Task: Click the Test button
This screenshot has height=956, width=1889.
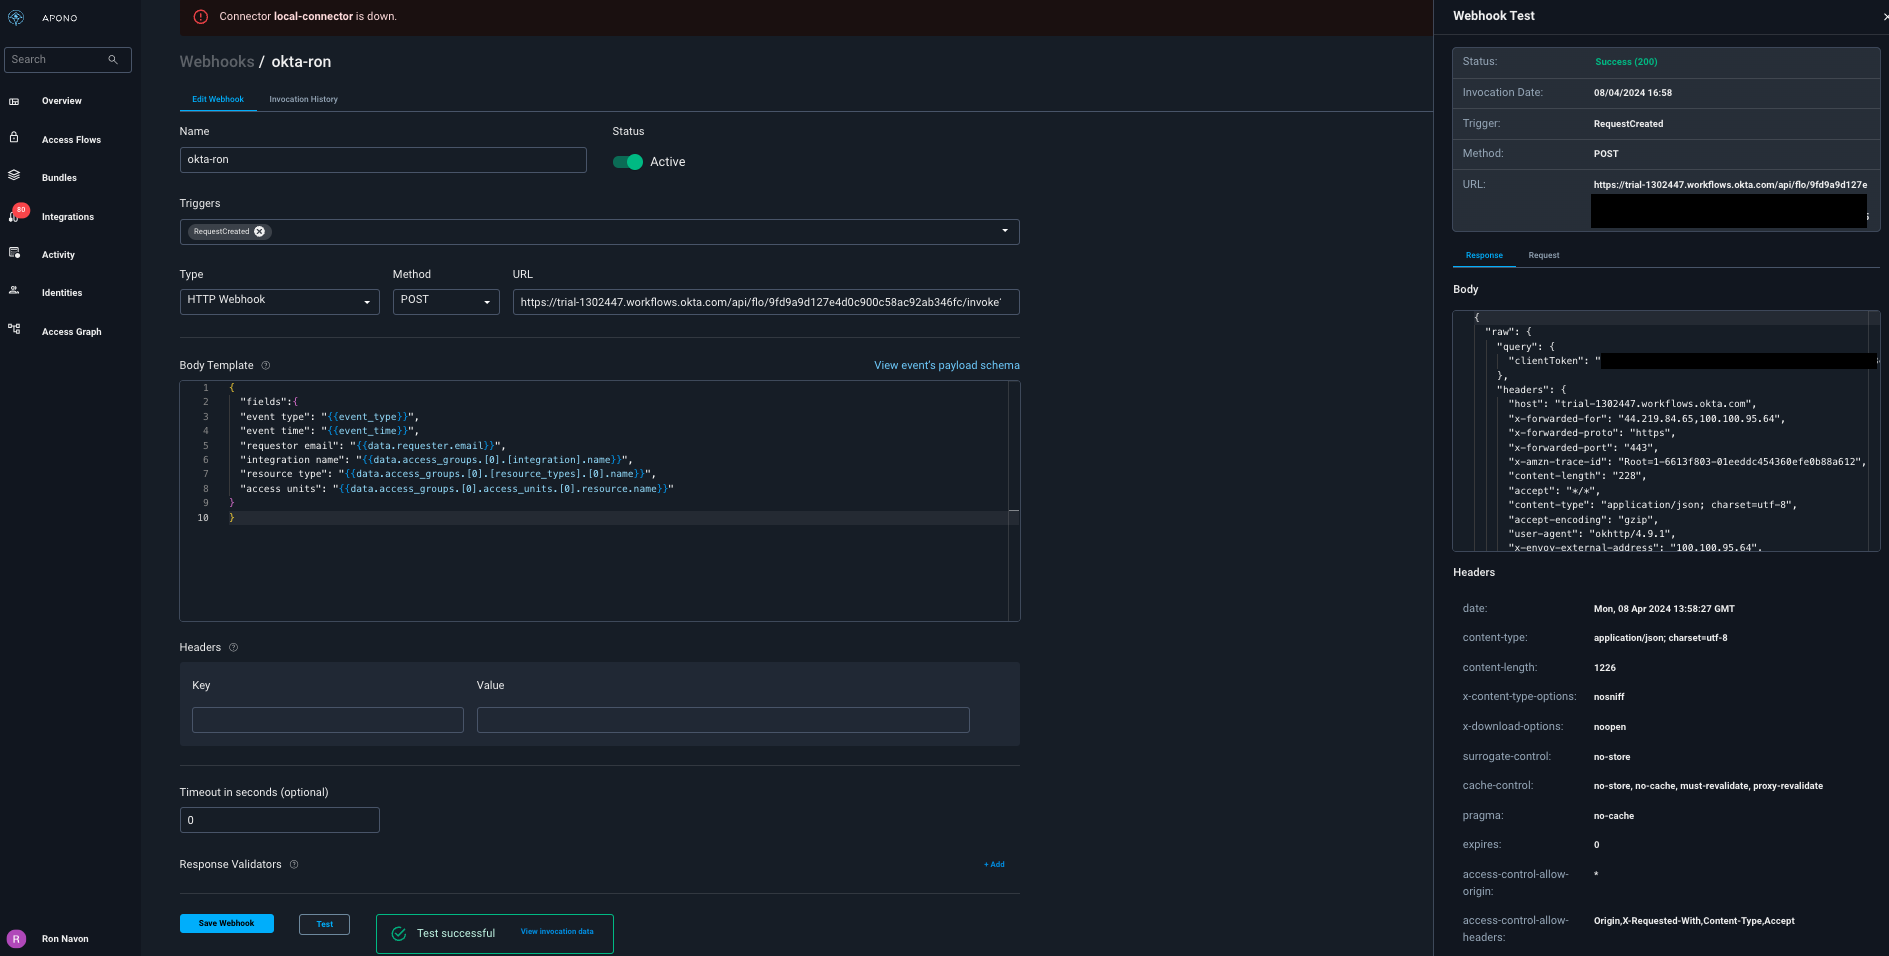Action: 324,925
